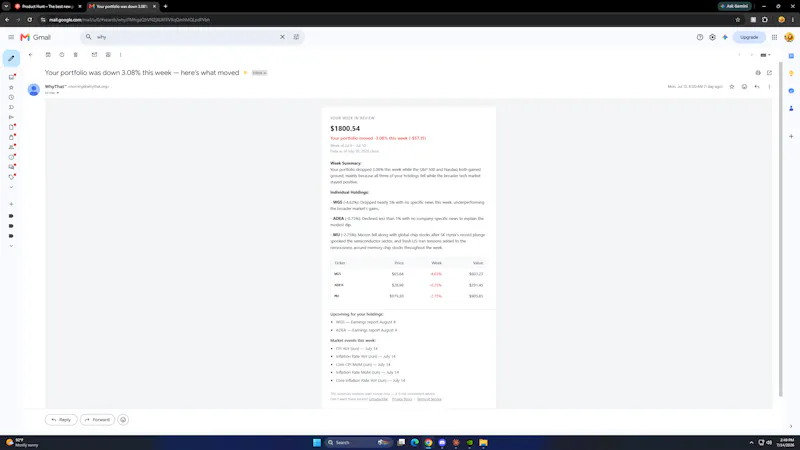Open more options in email toolbar
This screenshot has height=450, width=800.
click(120, 55)
